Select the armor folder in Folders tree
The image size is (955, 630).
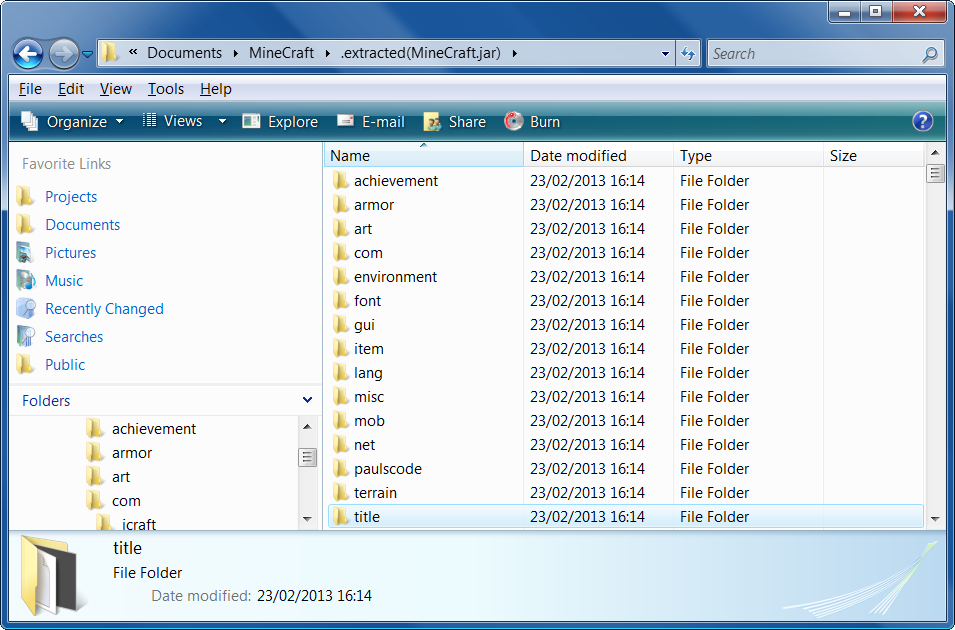(132, 453)
